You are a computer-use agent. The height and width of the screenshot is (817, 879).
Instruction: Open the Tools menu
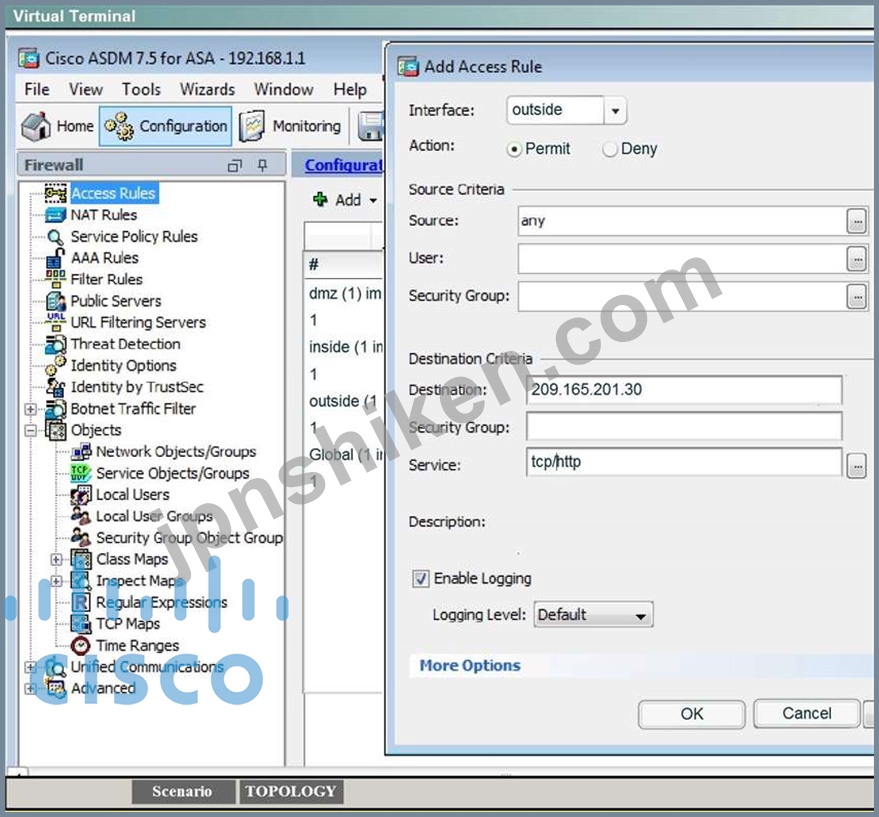click(141, 90)
